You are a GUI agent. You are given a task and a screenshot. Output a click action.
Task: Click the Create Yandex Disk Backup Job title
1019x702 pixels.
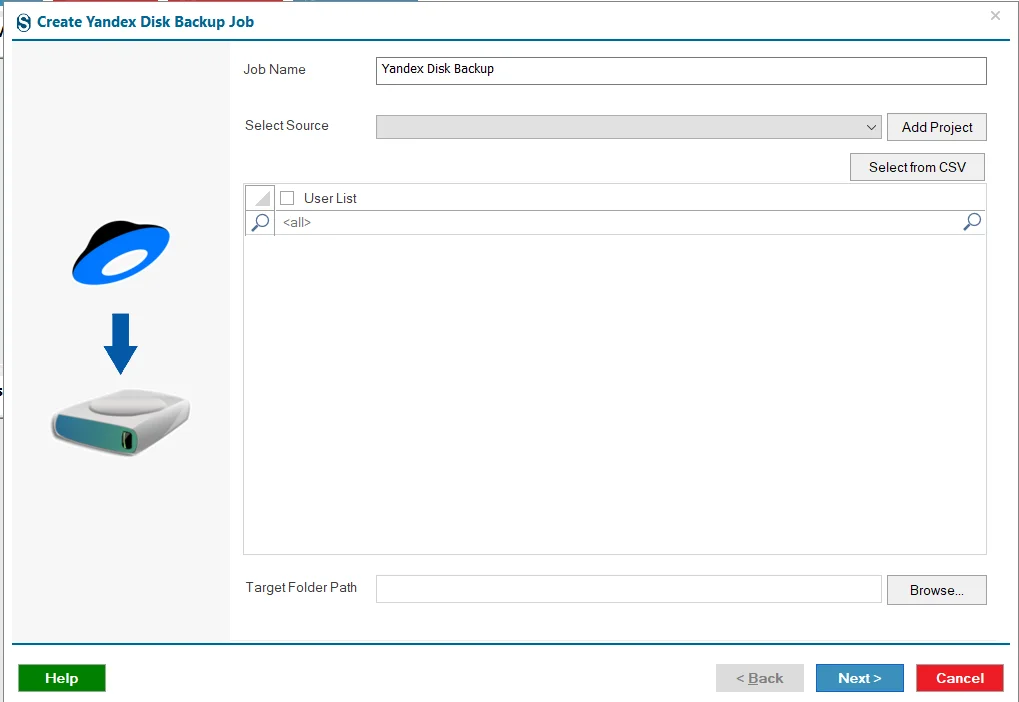[146, 22]
